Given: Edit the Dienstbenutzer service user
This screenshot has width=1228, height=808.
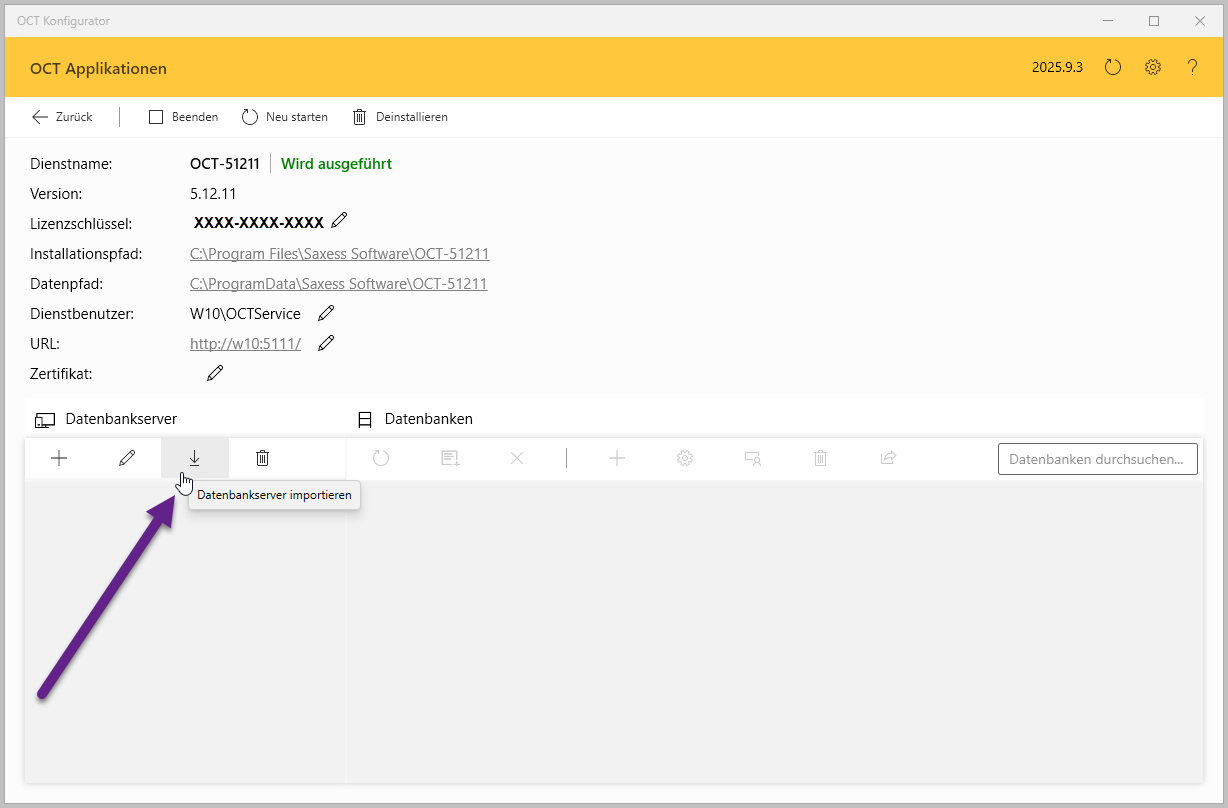Looking at the screenshot, I should pyautogui.click(x=326, y=314).
